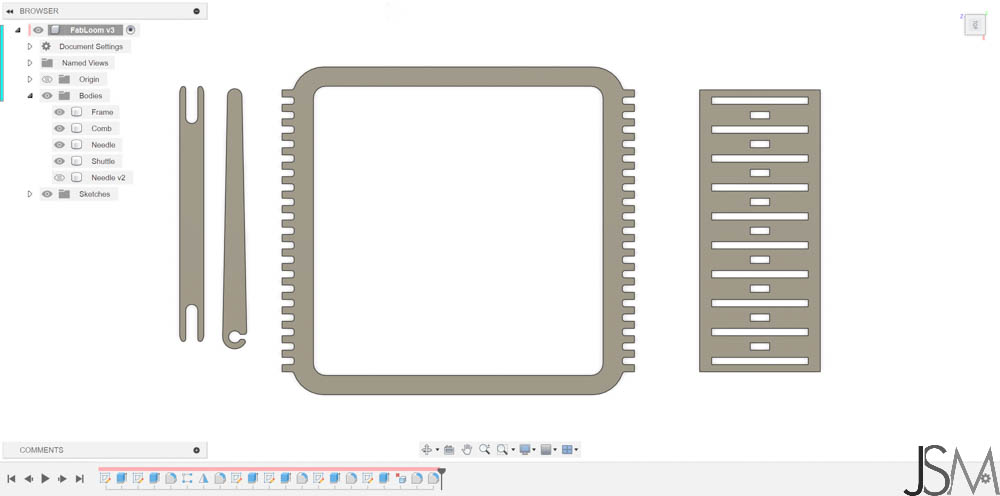Hide the Frame body
Image resolution: width=1000 pixels, height=496 pixels.
[59, 112]
